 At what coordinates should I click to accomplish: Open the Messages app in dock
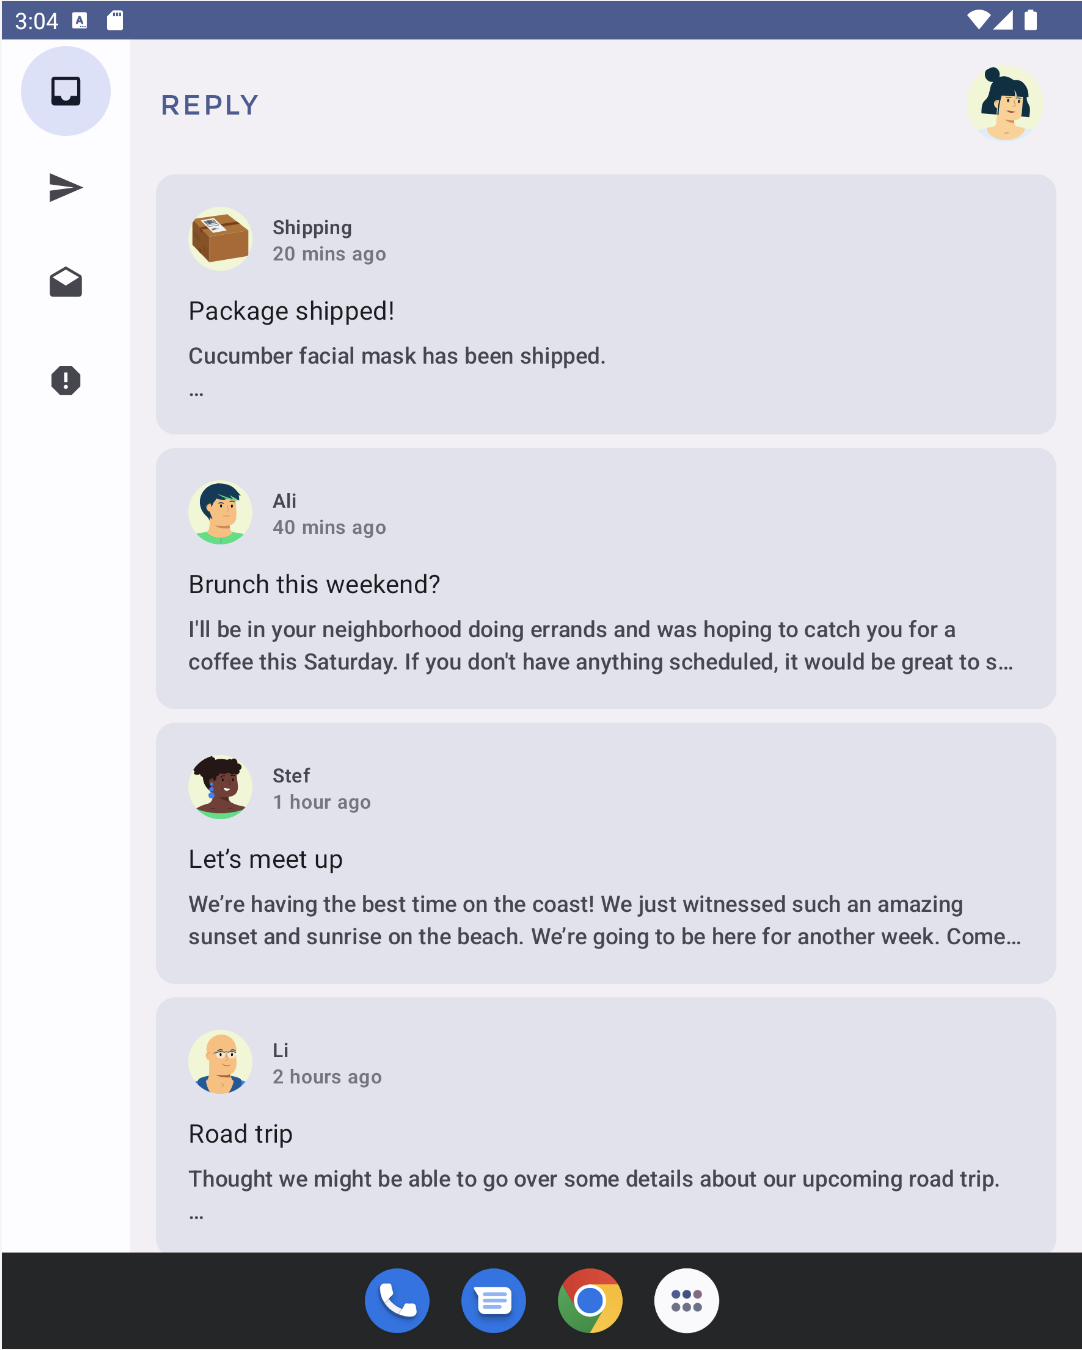click(x=493, y=1300)
